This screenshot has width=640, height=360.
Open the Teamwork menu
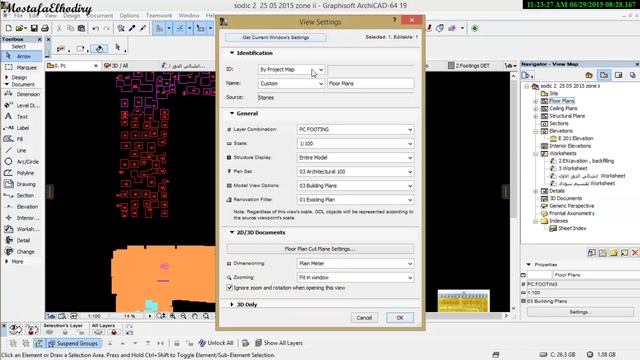click(159, 16)
